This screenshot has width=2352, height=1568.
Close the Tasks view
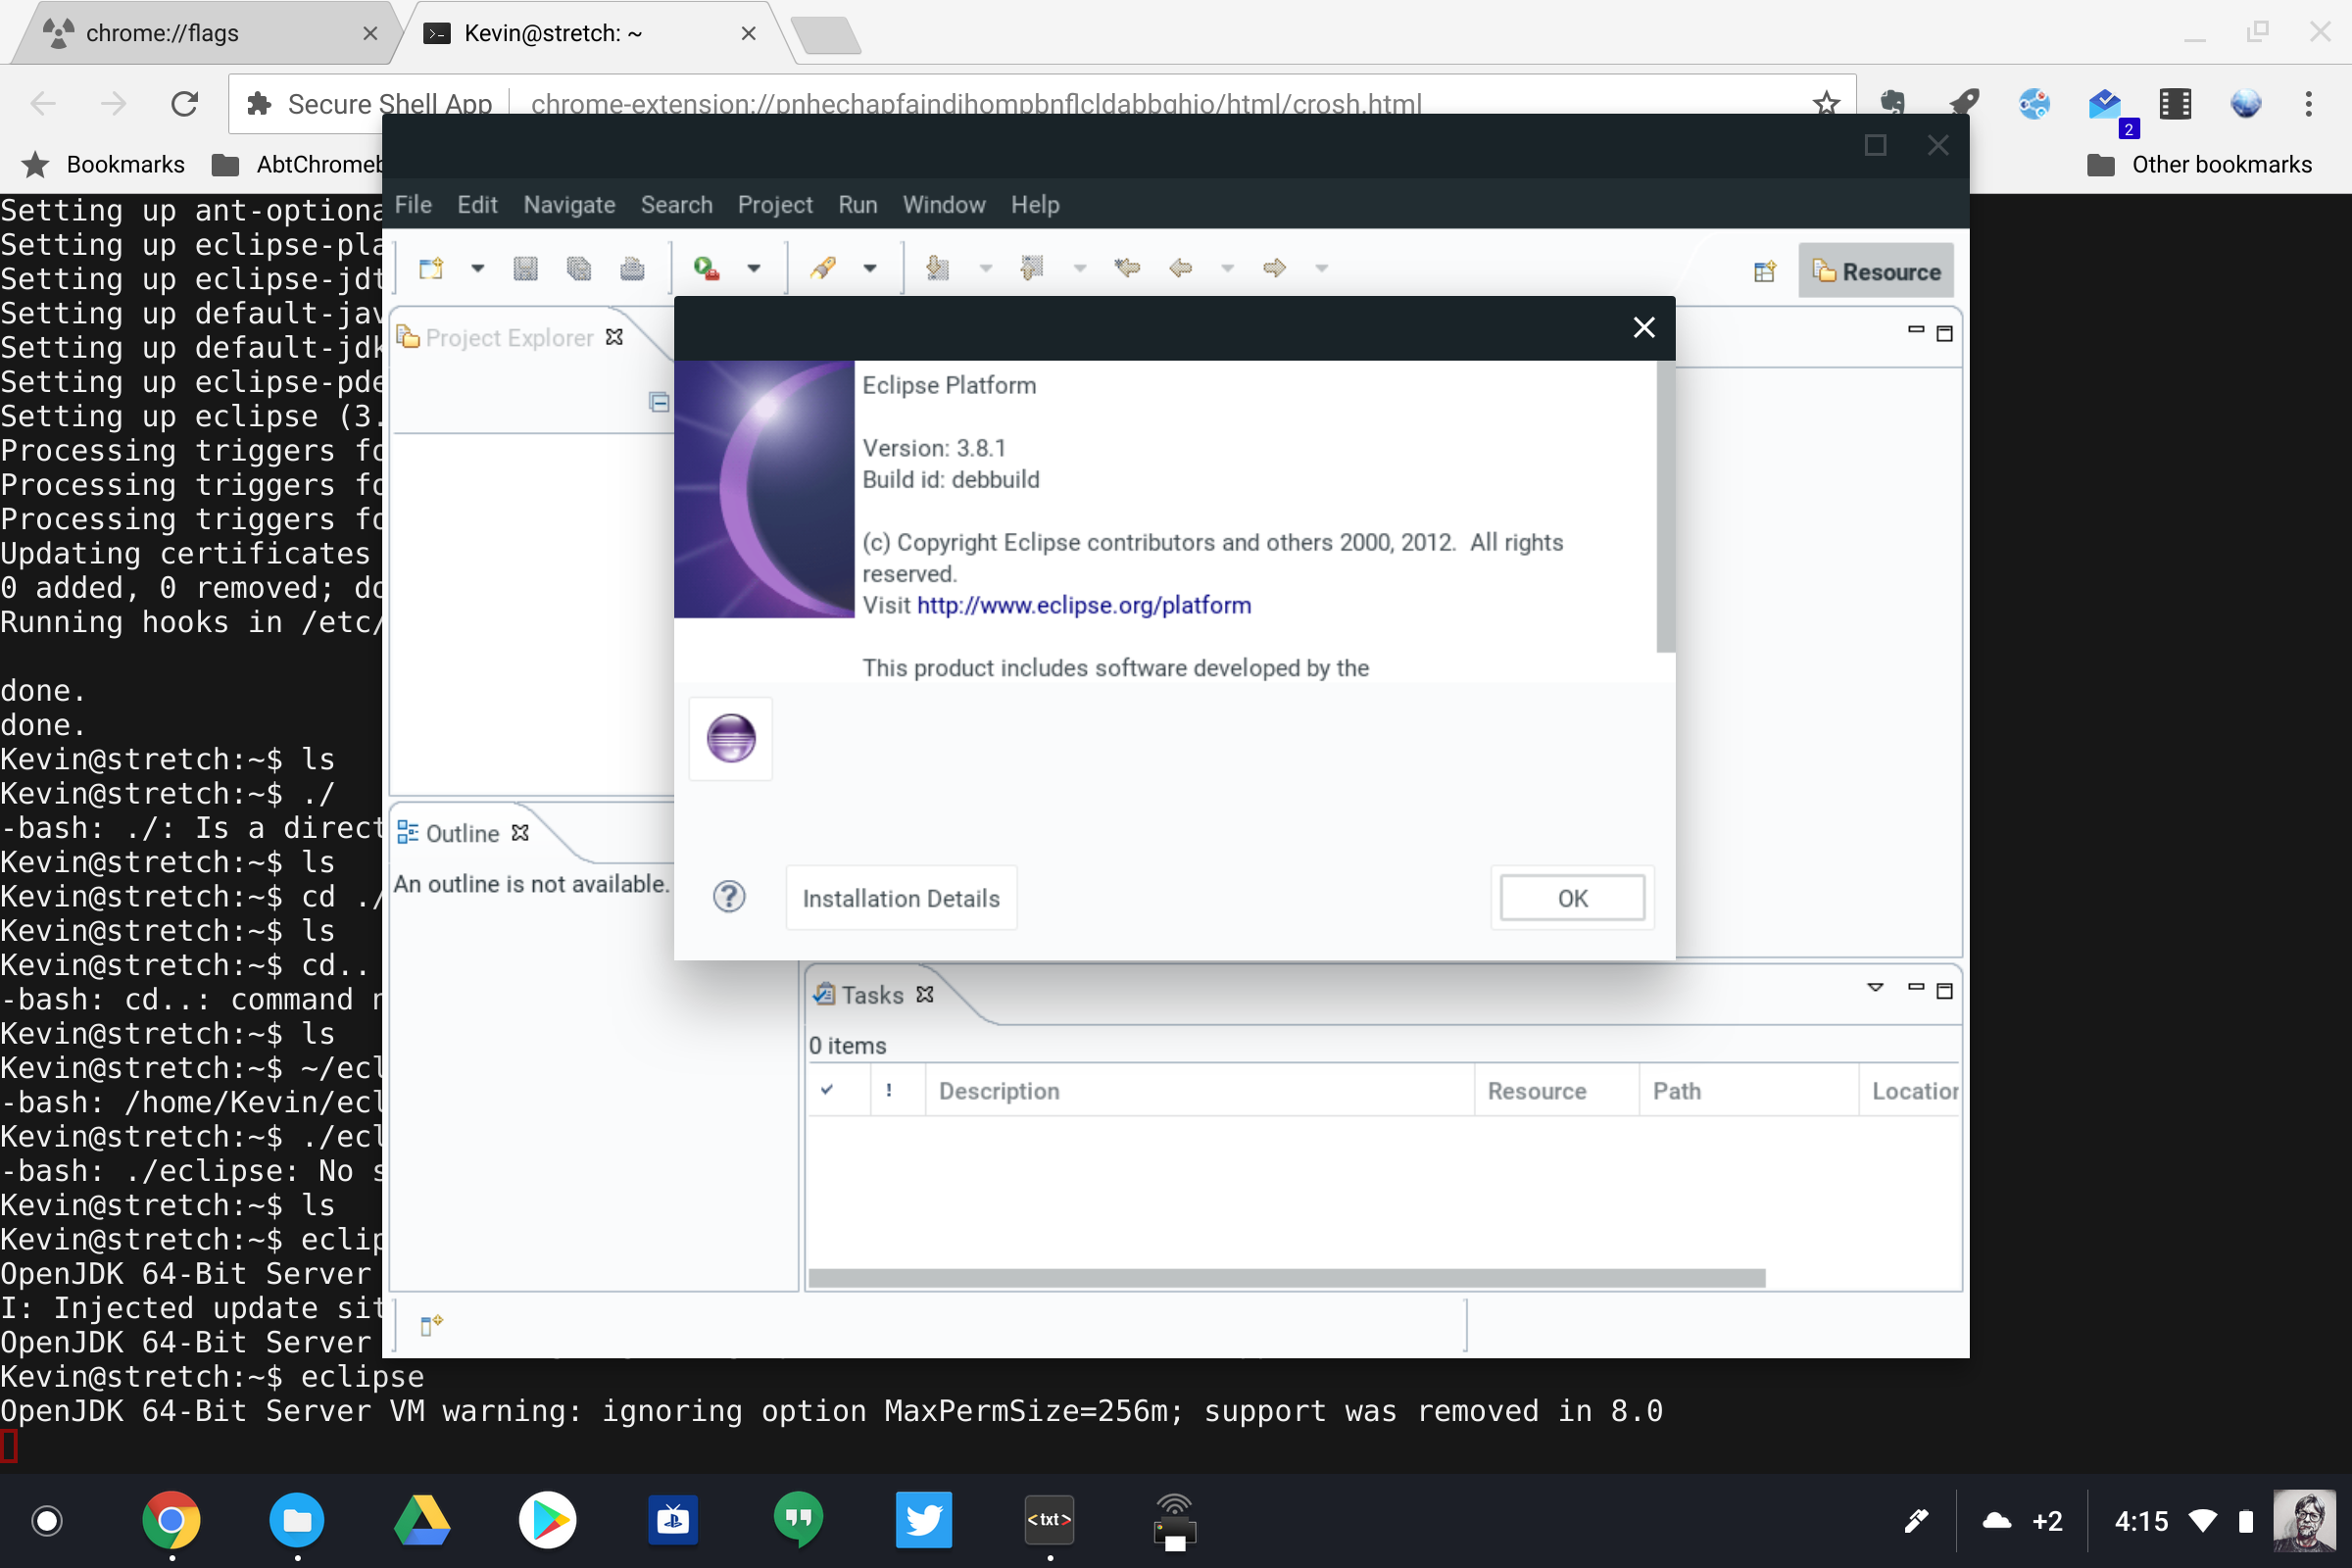click(925, 994)
